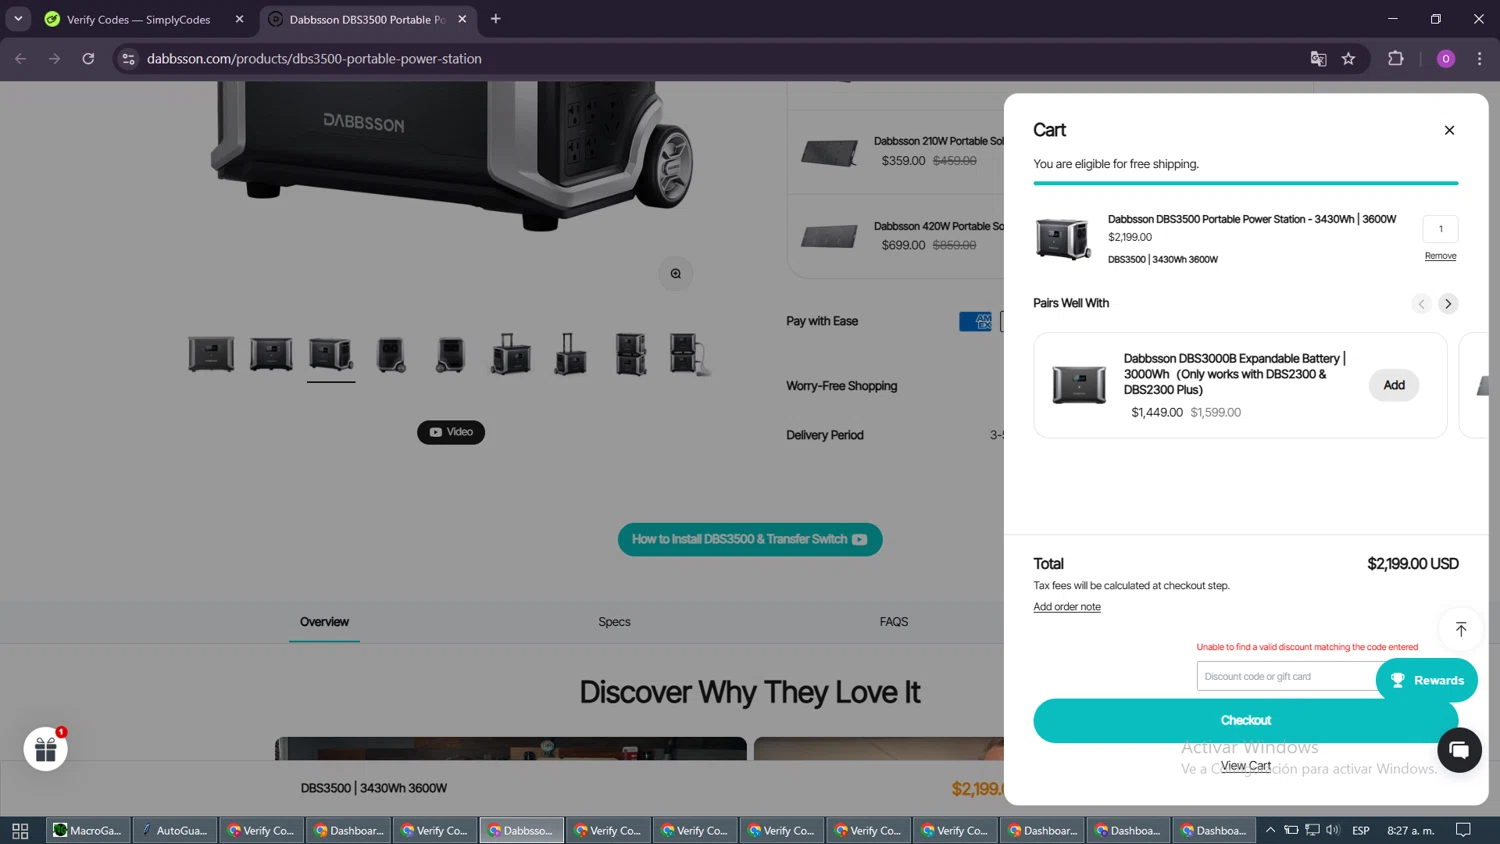1500x844 pixels.
Task: Add the DBS3000B Expandable Battery to cart
Action: pos(1394,385)
